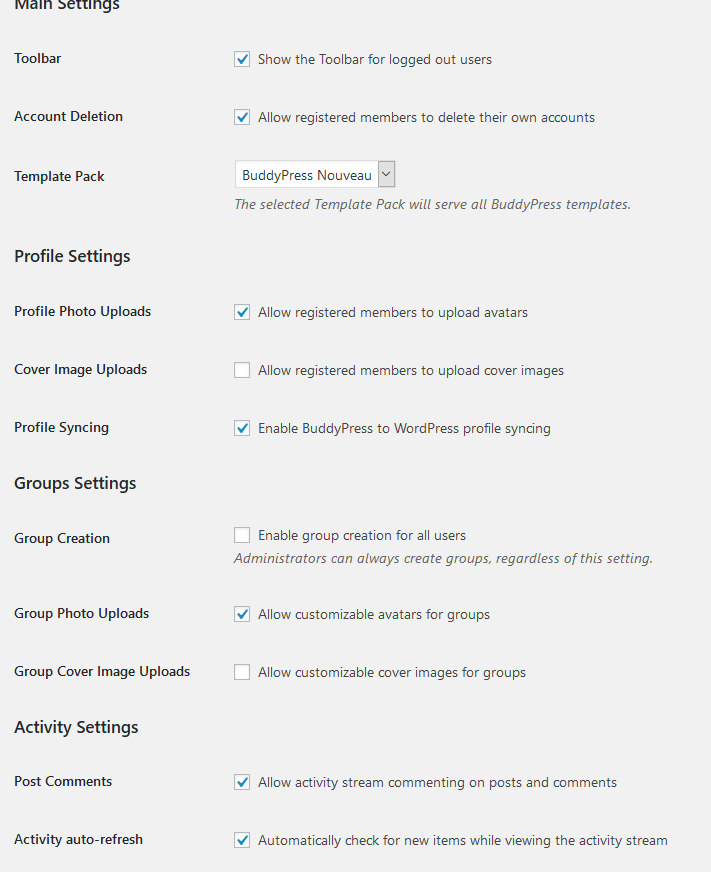Viewport: 711px width, 872px height.
Task: Check Allow customizable cover images for groups
Action: pos(242,672)
